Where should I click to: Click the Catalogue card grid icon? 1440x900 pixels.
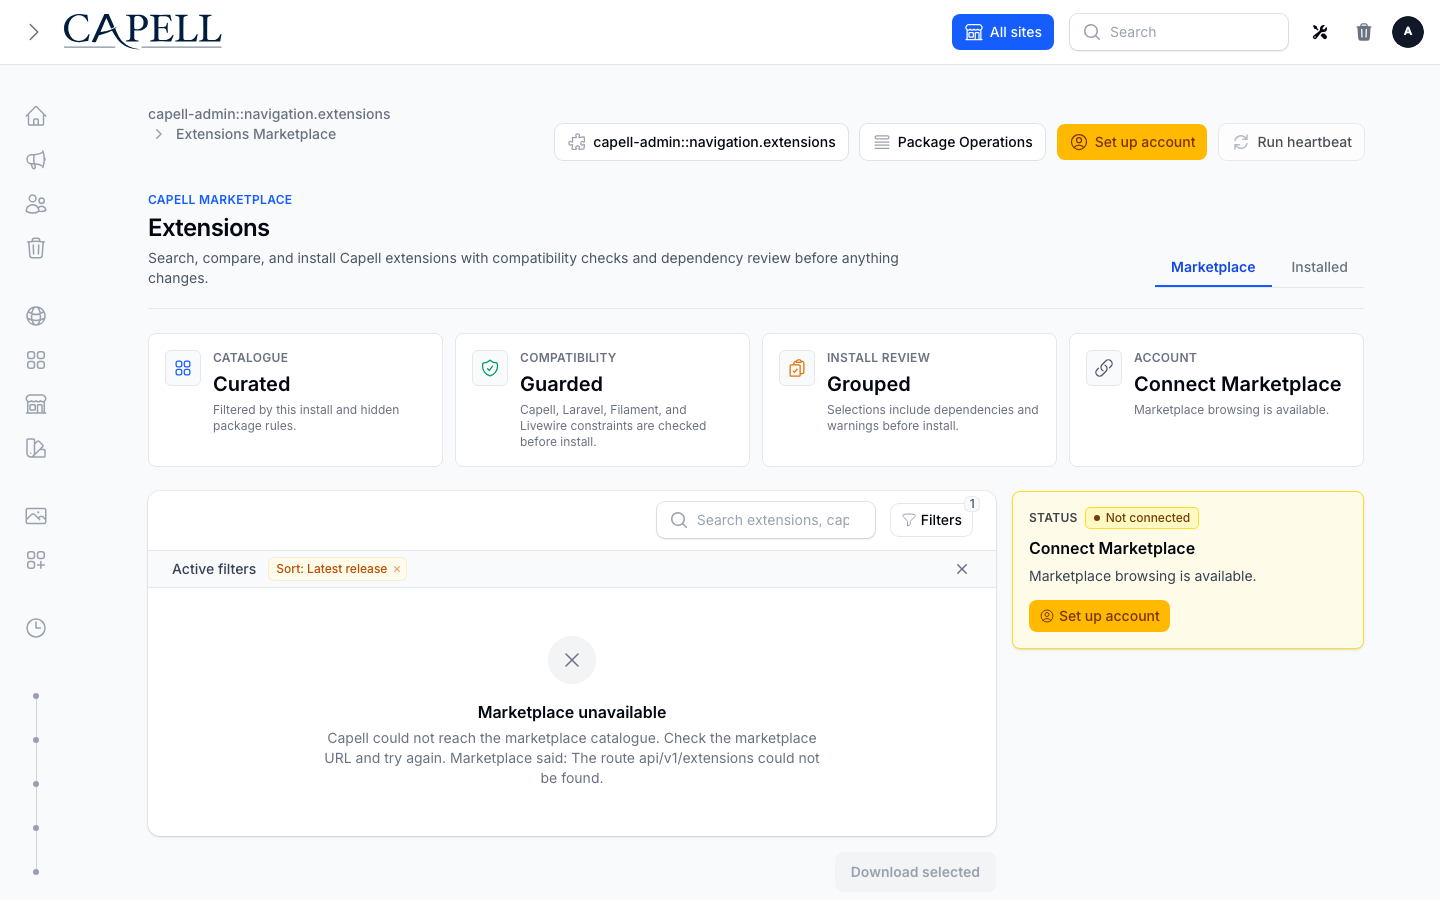click(x=183, y=368)
